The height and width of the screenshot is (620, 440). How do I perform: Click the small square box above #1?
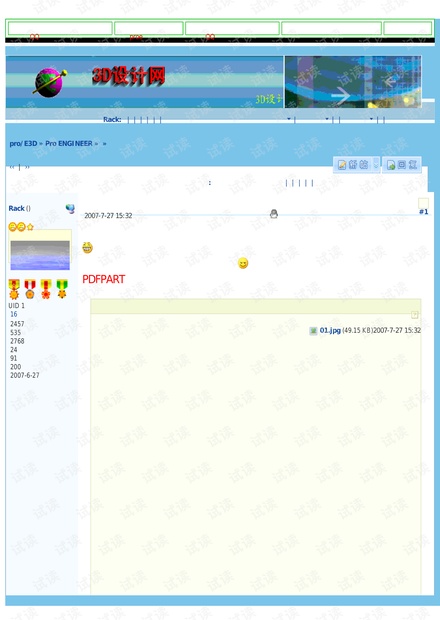point(423,203)
